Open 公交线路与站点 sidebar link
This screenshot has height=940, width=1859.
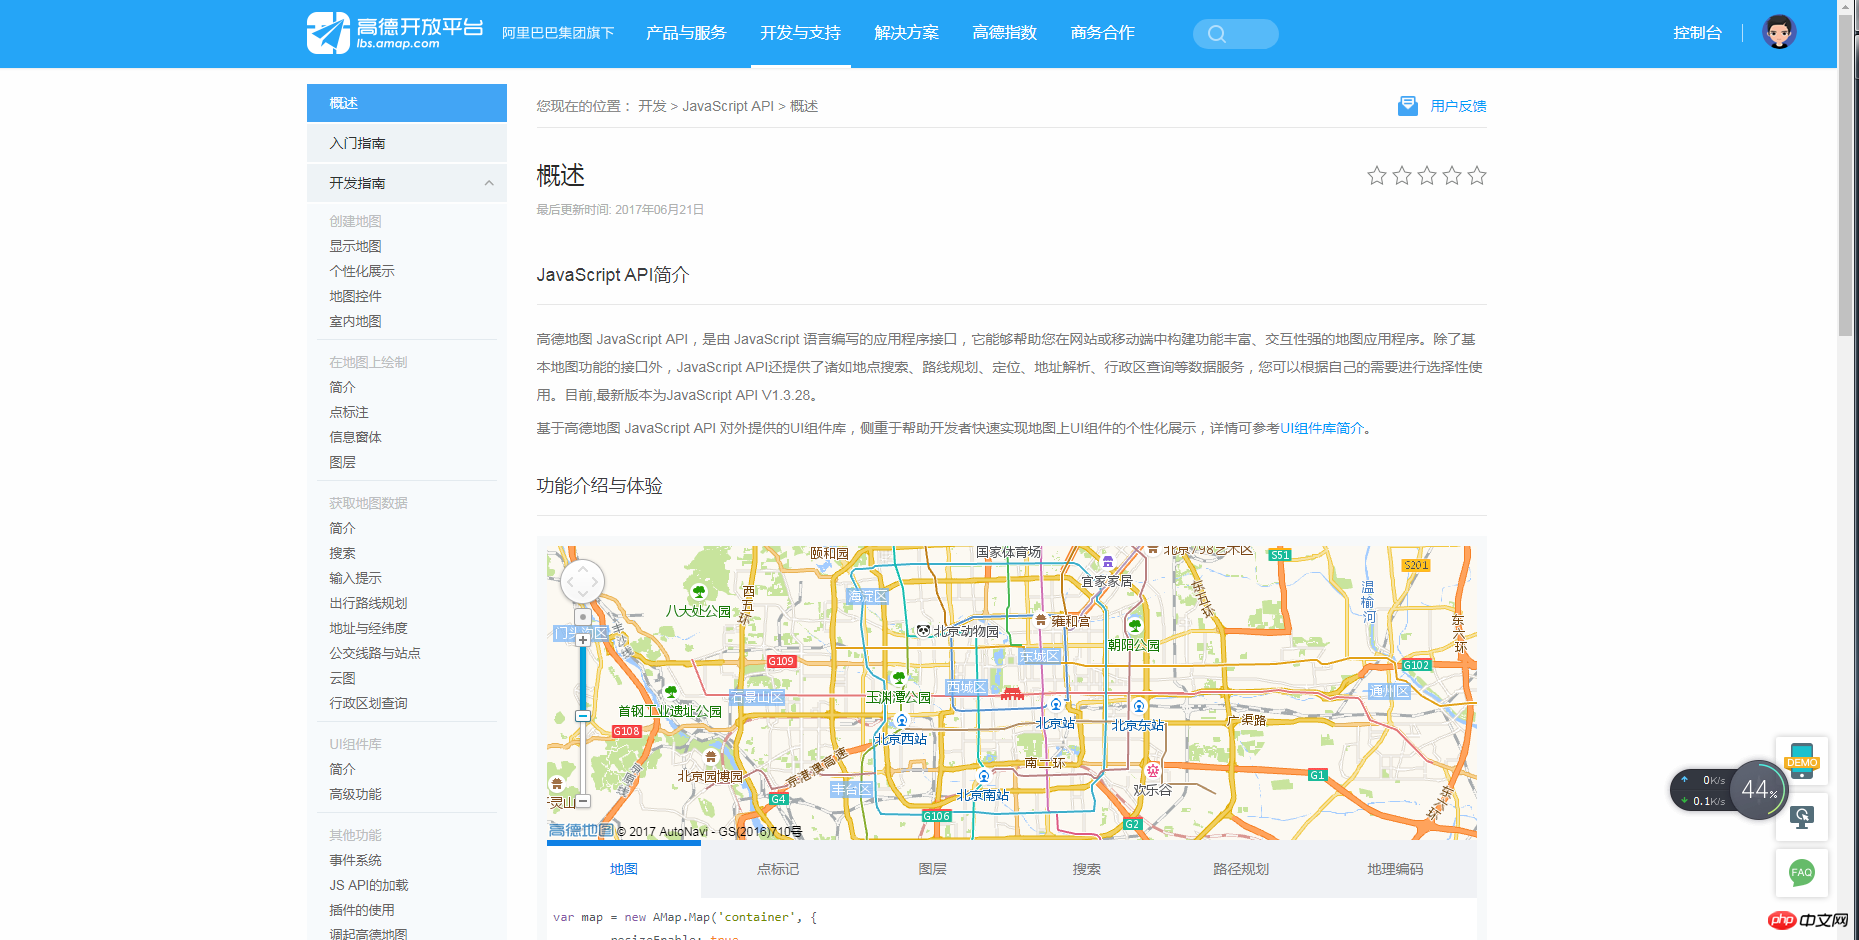[375, 653]
